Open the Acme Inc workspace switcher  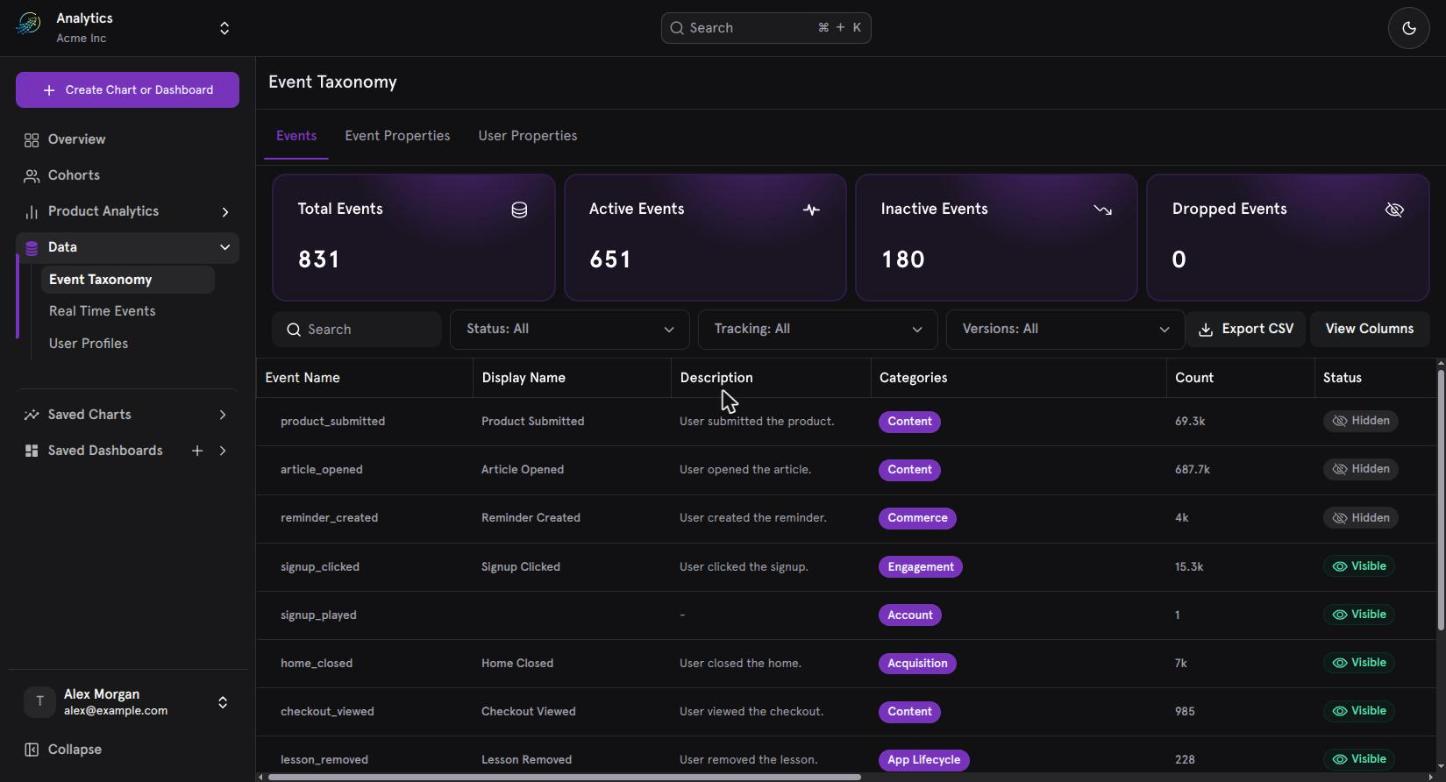(x=225, y=28)
